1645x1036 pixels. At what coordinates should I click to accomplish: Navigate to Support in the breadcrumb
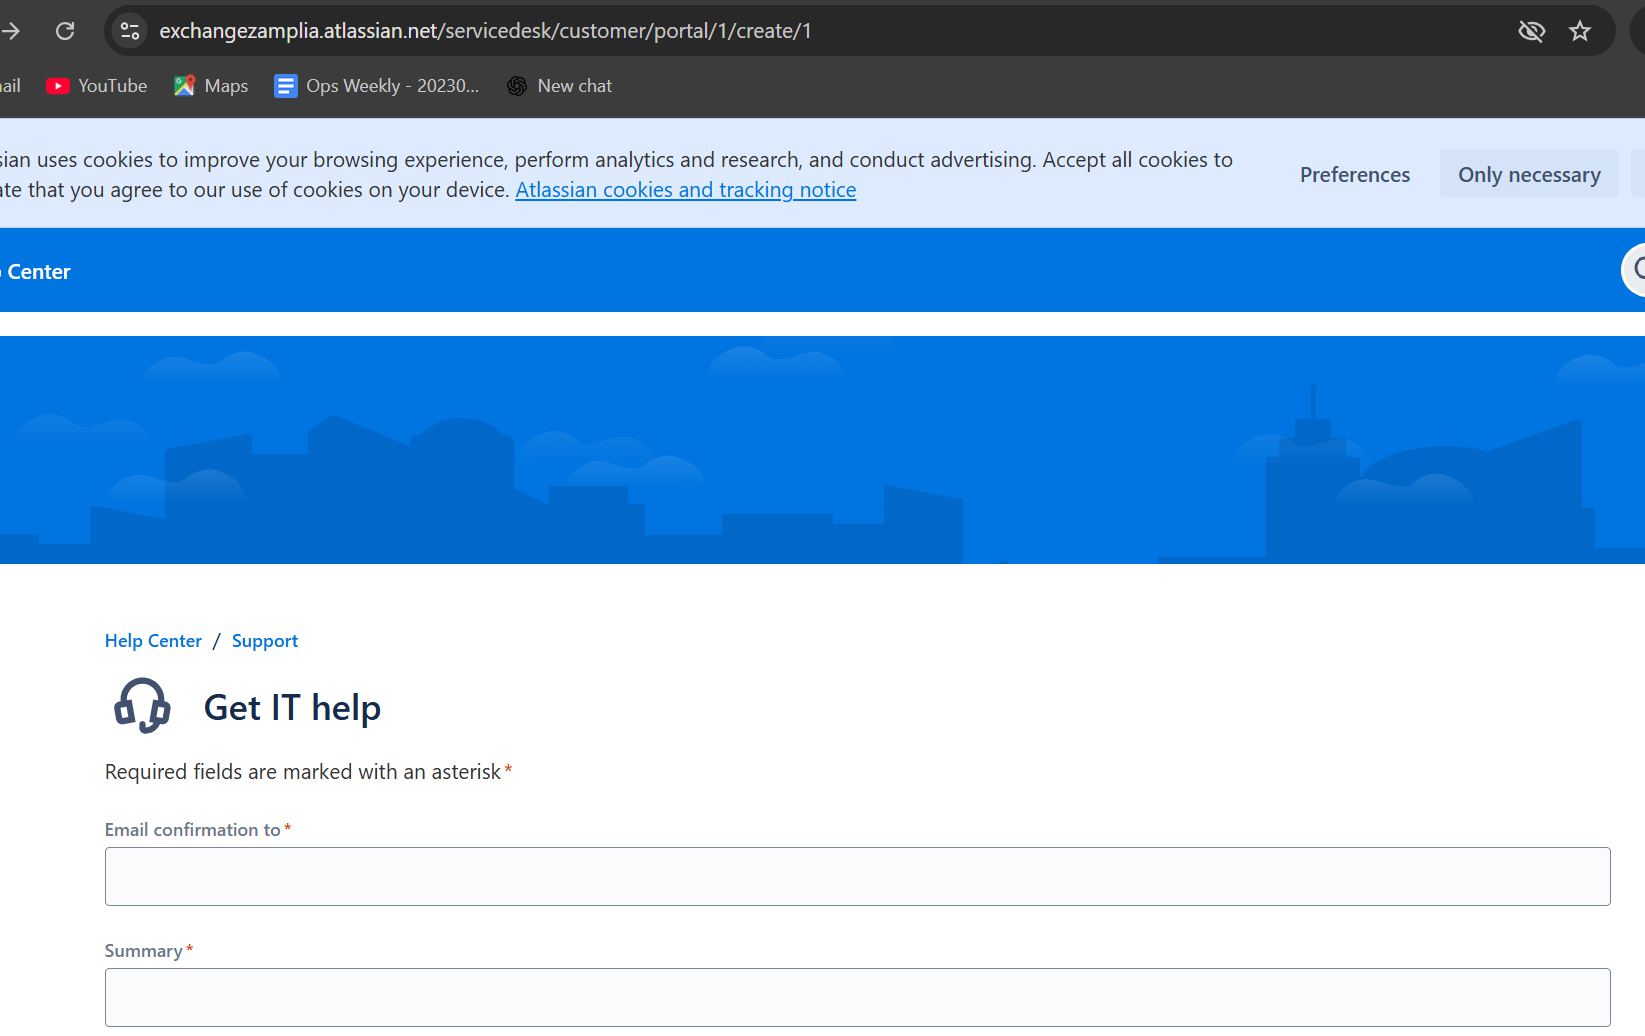265,641
